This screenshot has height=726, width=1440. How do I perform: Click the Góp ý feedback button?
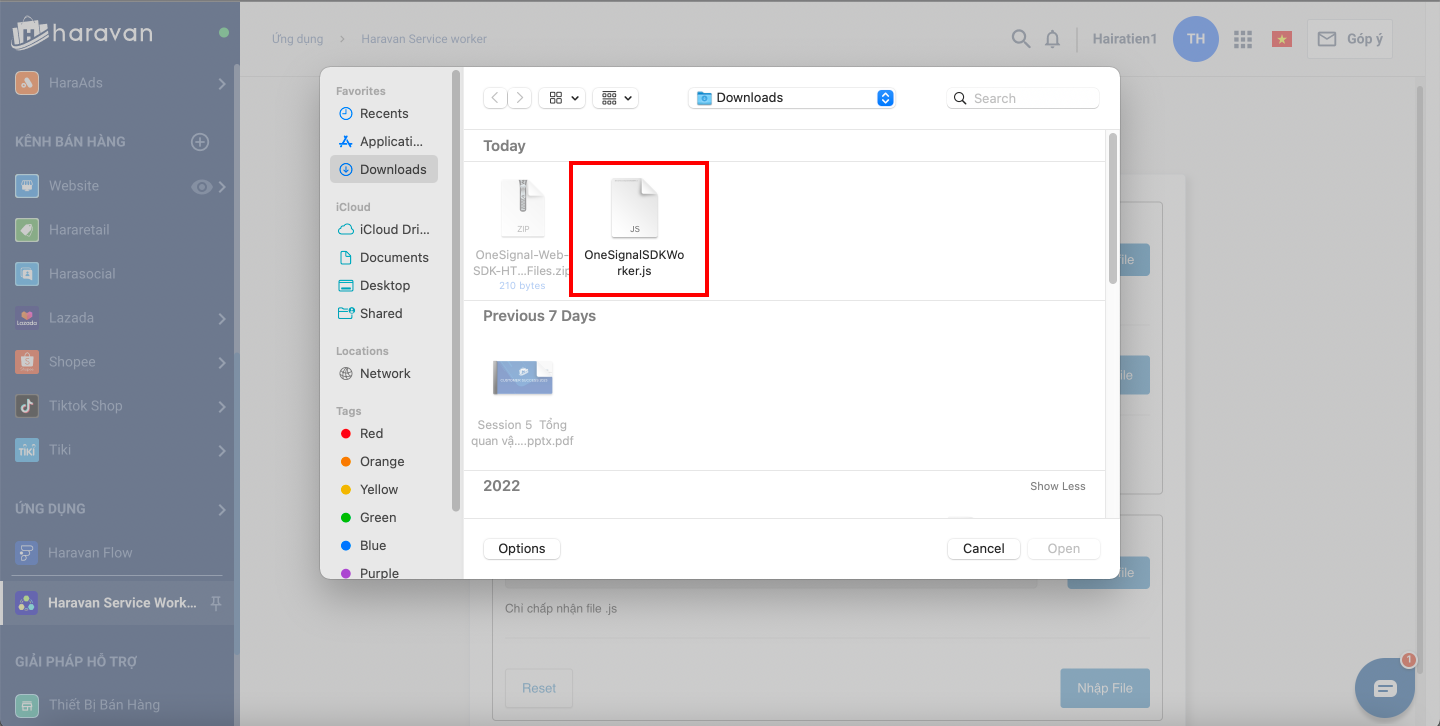(1350, 39)
